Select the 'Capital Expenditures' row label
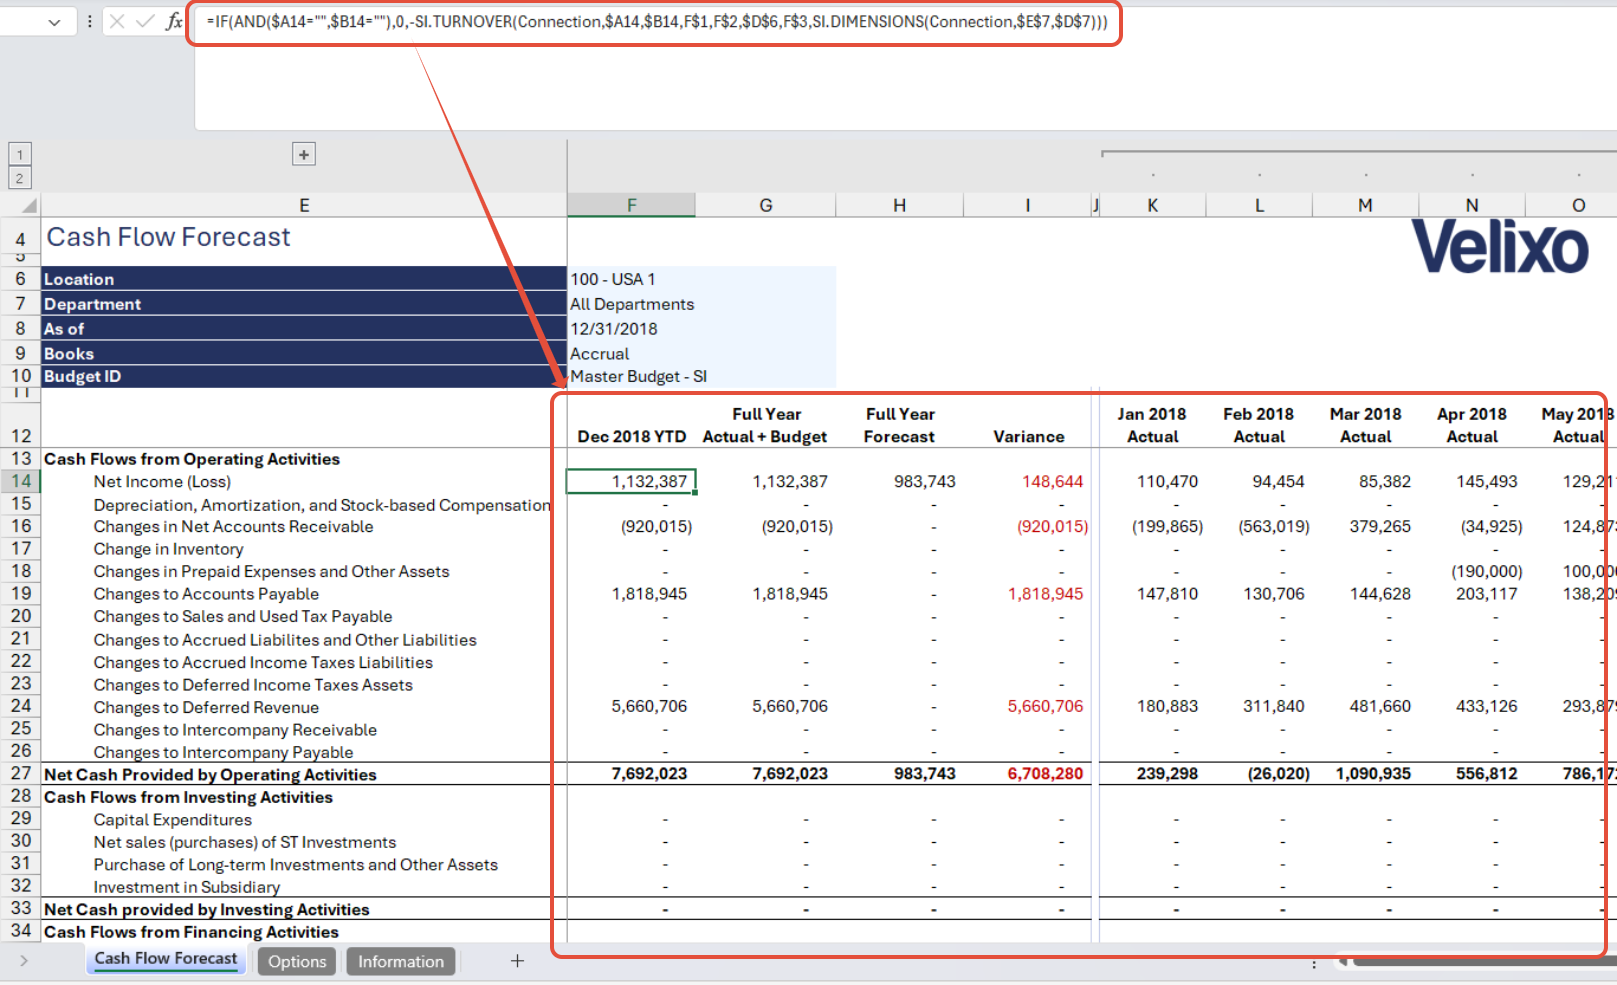Image resolution: width=1617 pixels, height=985 pixels. pyautogui.click(x=173, y=820)
